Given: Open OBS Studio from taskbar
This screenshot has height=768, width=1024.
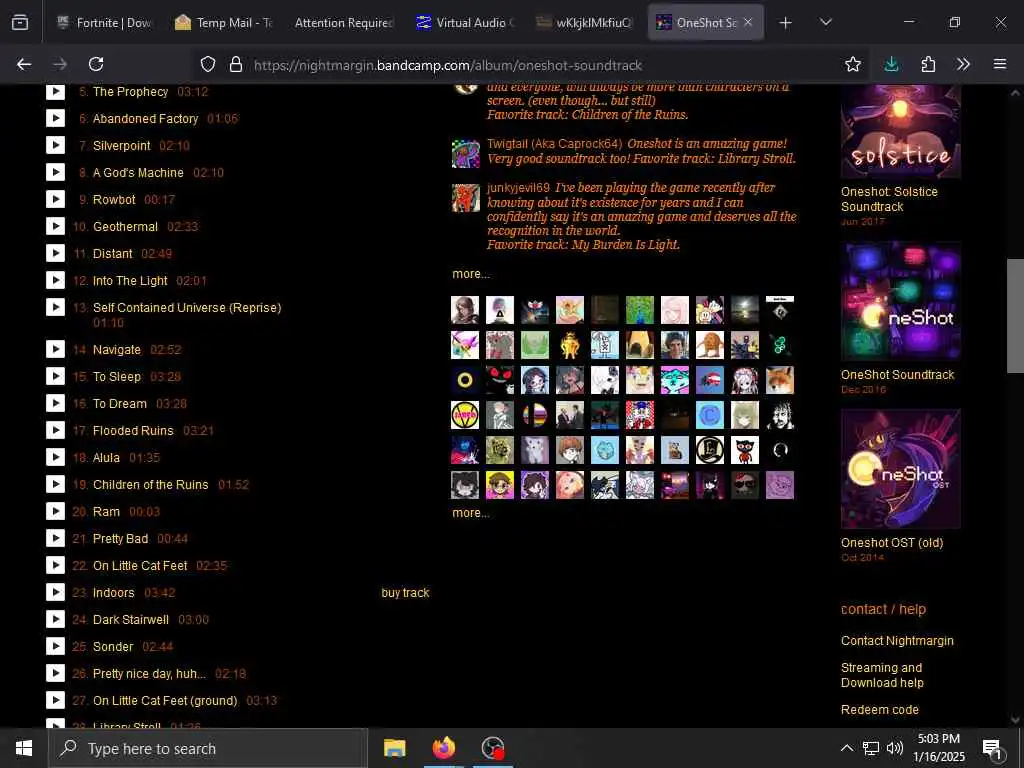Looking at the screenshot, I should (492, 748).
